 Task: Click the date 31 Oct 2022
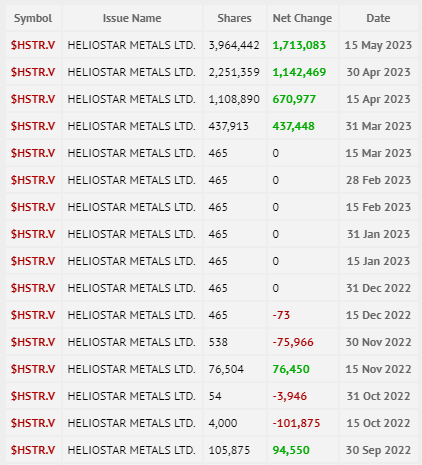[x=378, y=396]
